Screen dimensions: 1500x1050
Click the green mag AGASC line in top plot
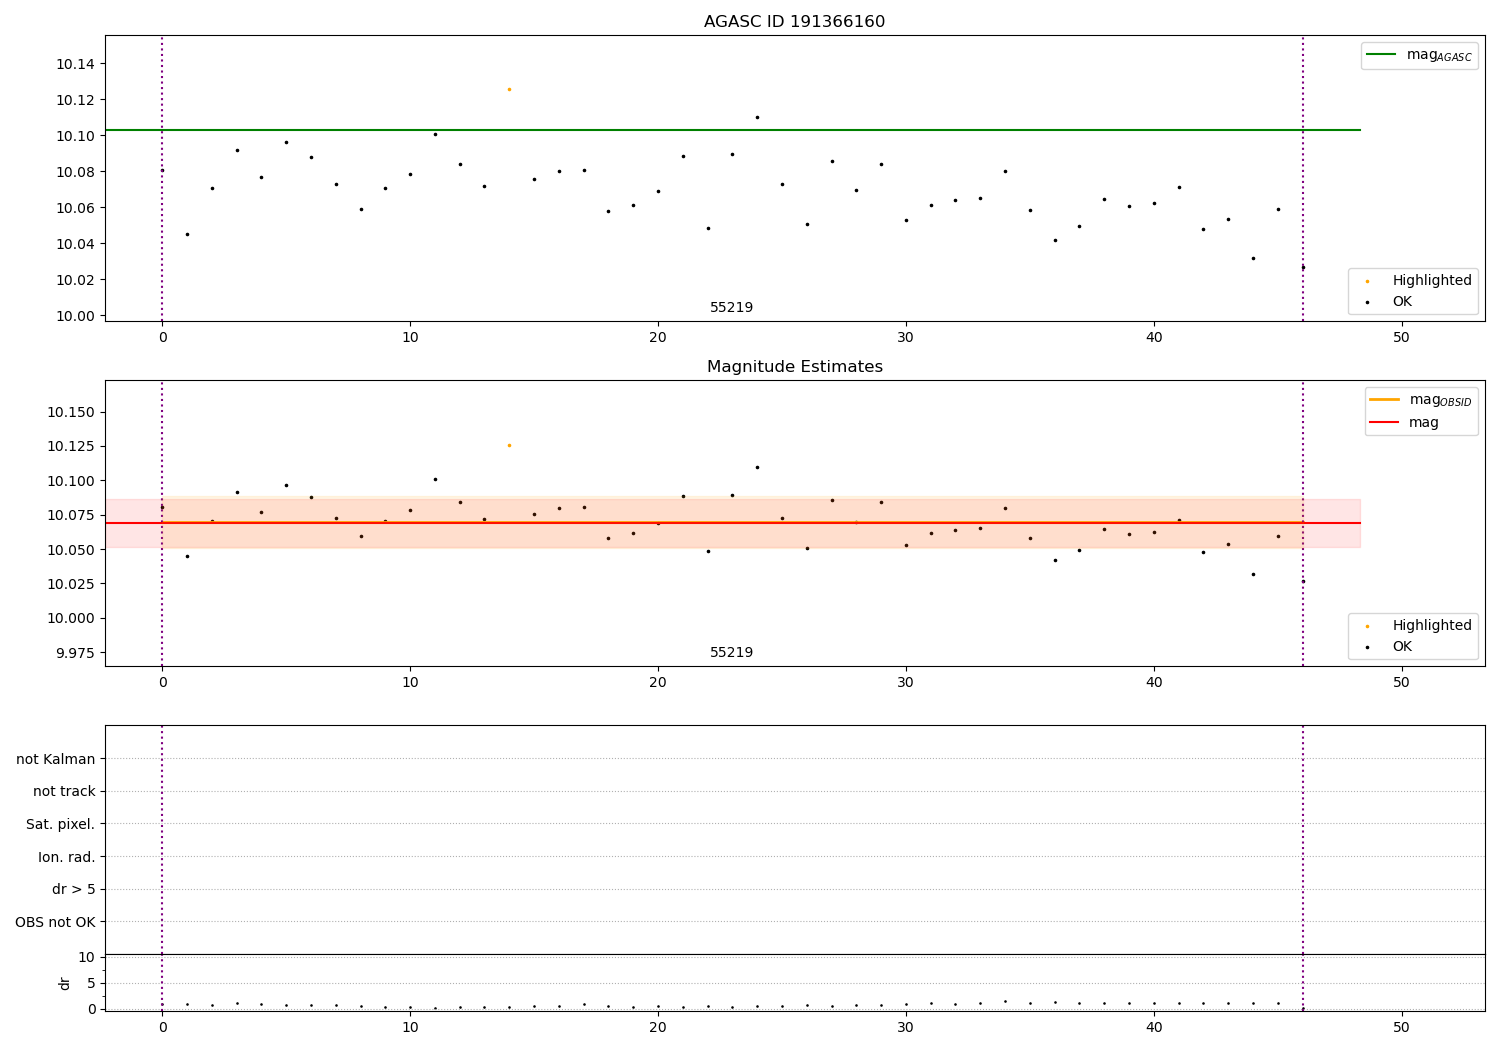click(732, 130)
